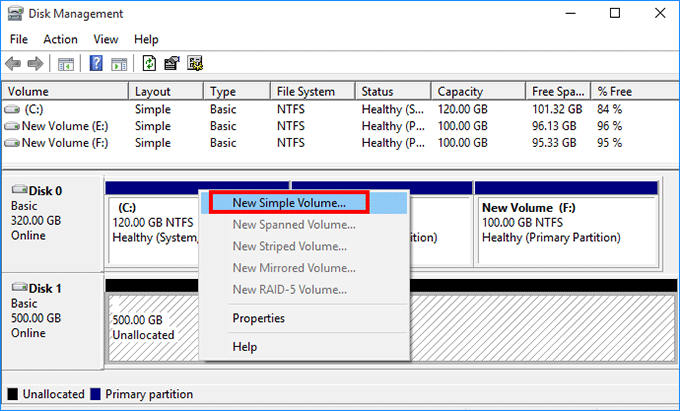Click the Settings toolbar icon with gear
Screen dimensions: 680x411
click(x=195, y=63)
